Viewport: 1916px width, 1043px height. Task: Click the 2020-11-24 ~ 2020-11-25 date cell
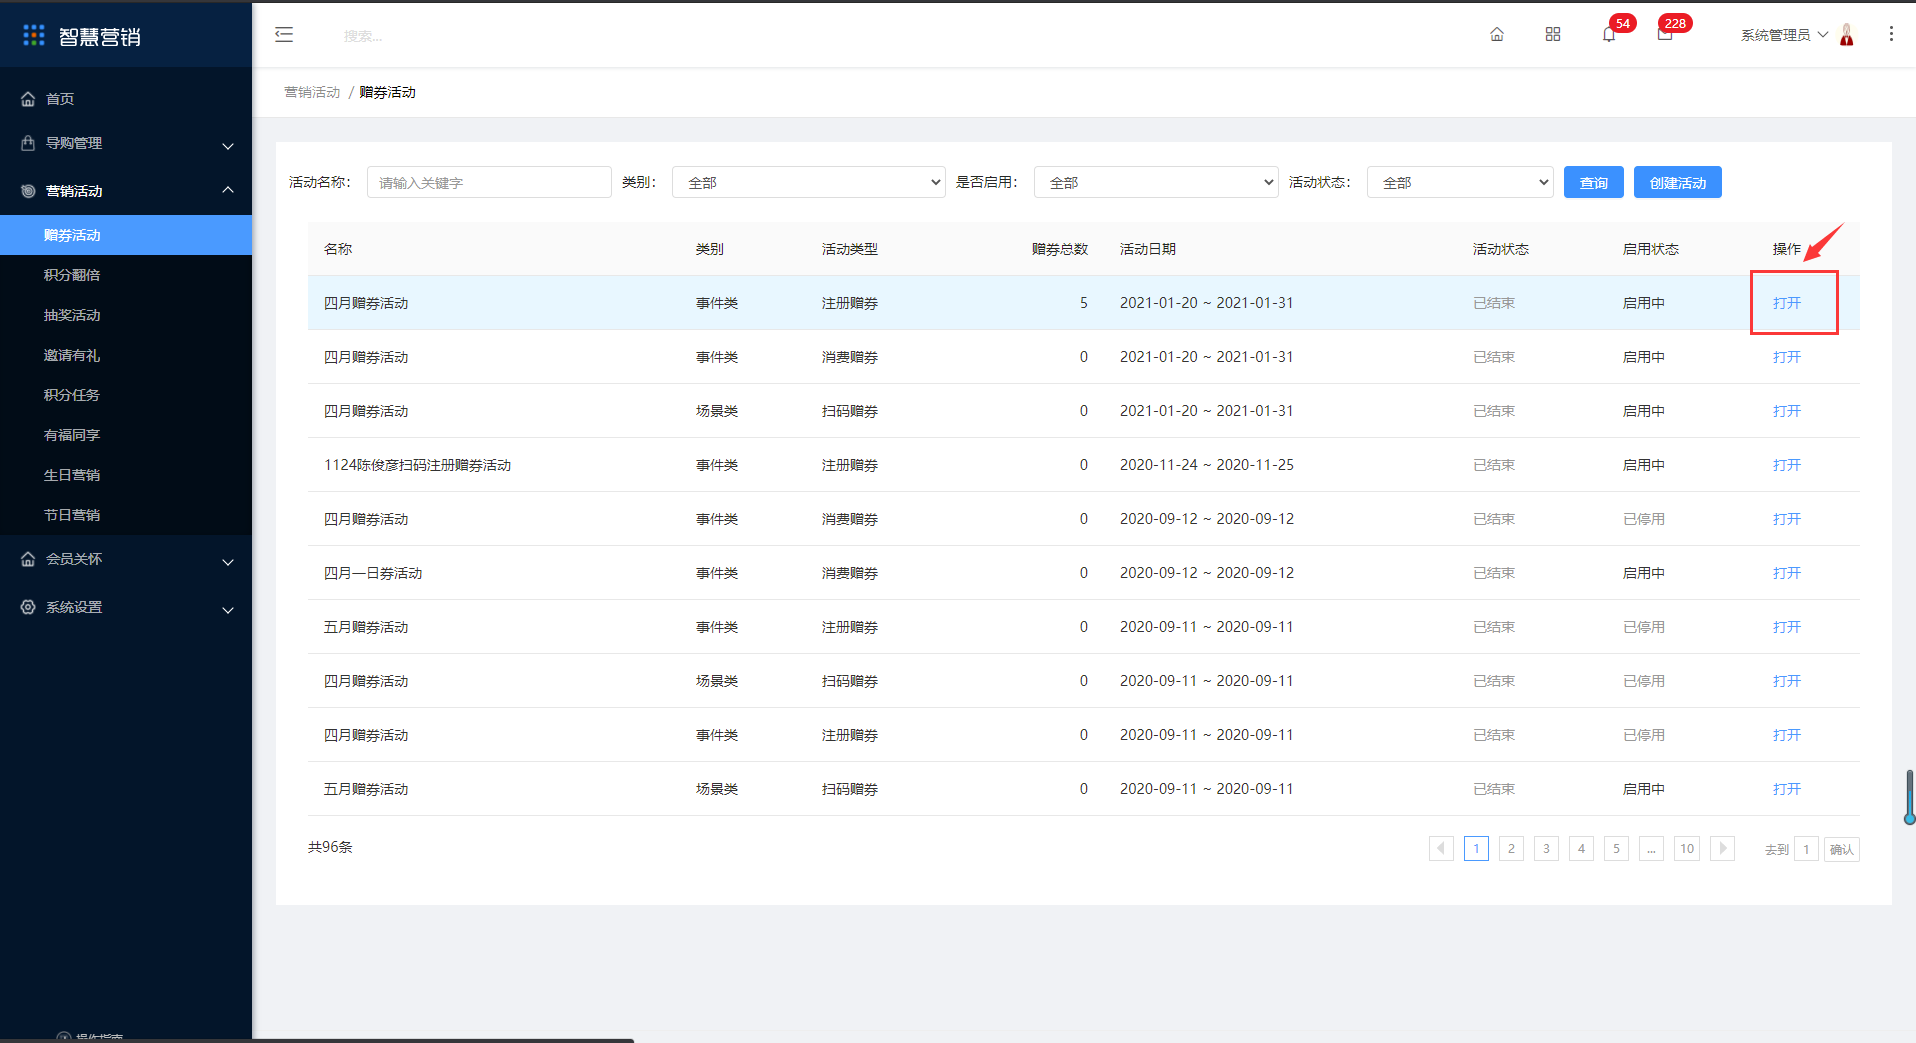[1206, 465]
